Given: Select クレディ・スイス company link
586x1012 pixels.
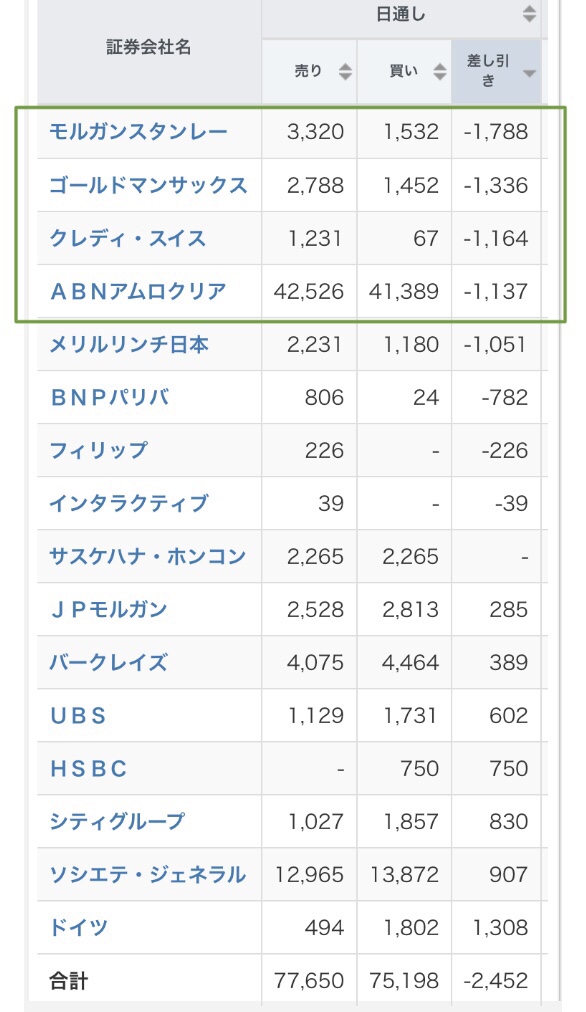Looking at the screenshot, I should 128,238.
